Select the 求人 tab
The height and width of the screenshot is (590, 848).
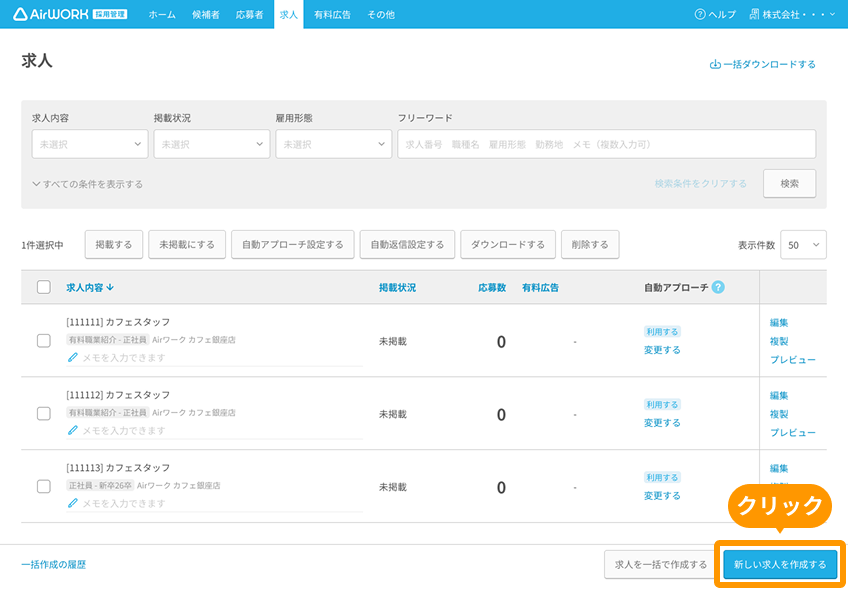click(289, 15)
